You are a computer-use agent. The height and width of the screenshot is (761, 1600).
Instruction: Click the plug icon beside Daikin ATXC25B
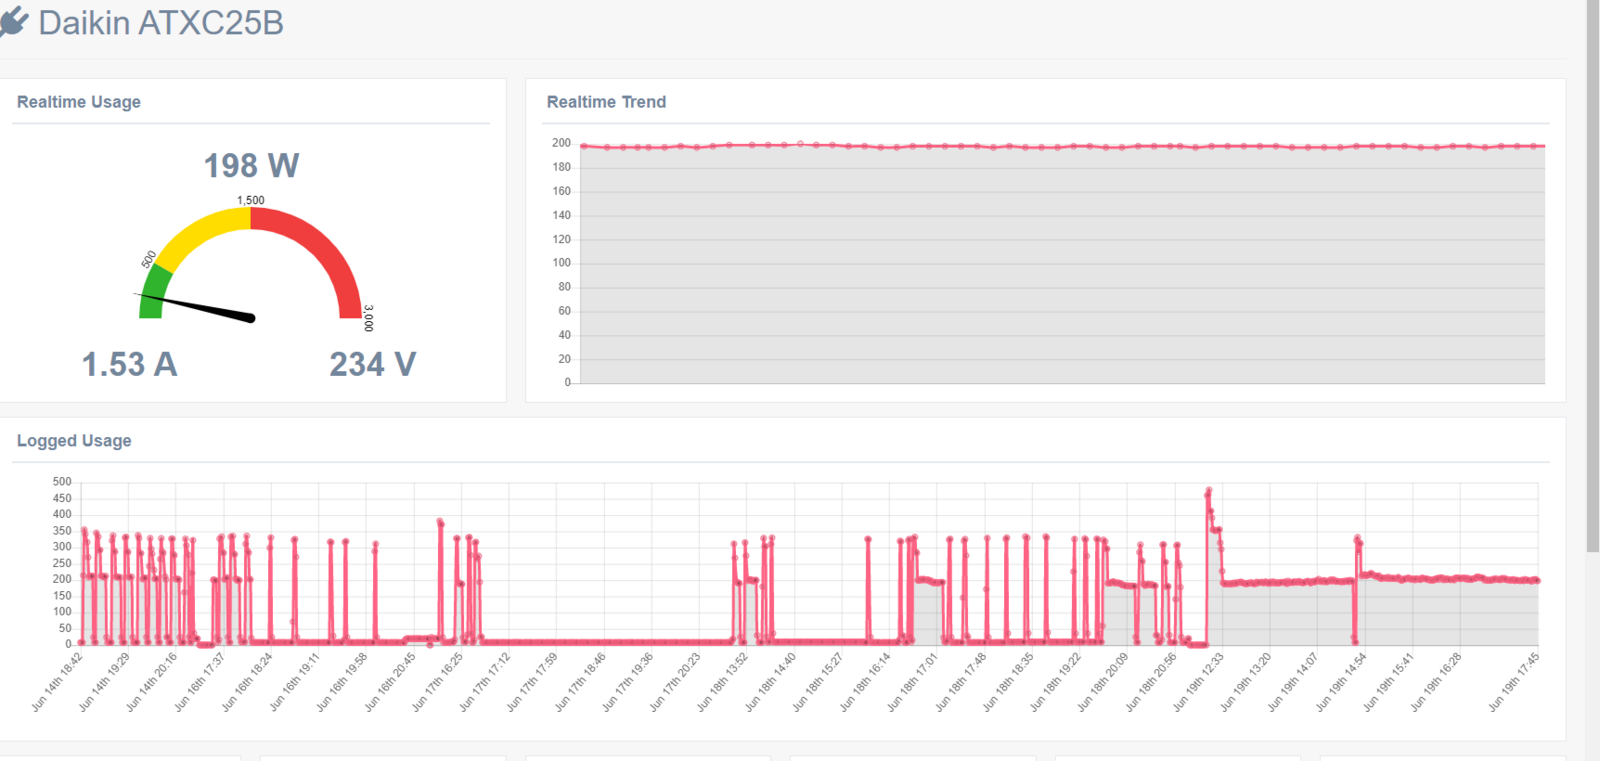(x=13, y=22)
